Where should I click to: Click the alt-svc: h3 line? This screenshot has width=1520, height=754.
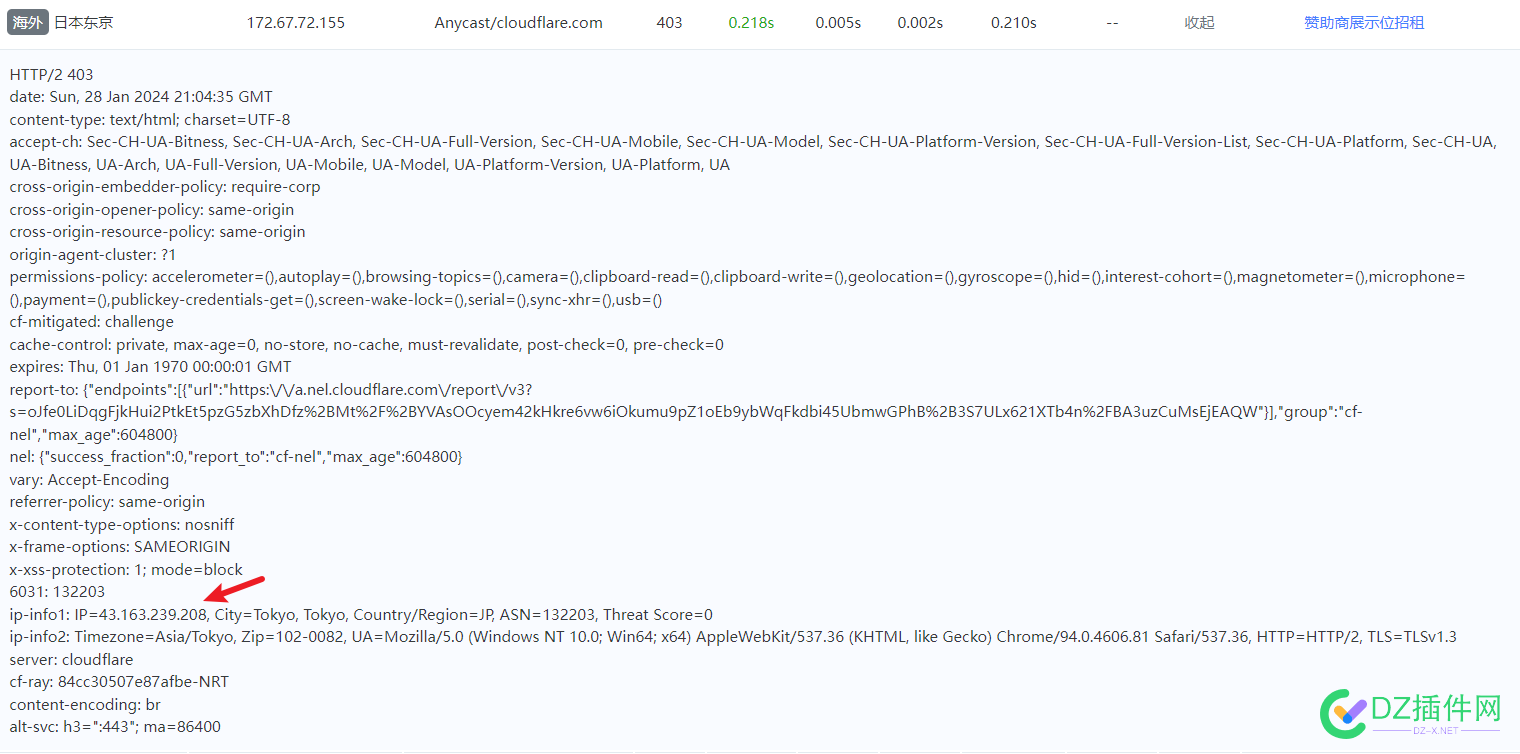(115, 727)
